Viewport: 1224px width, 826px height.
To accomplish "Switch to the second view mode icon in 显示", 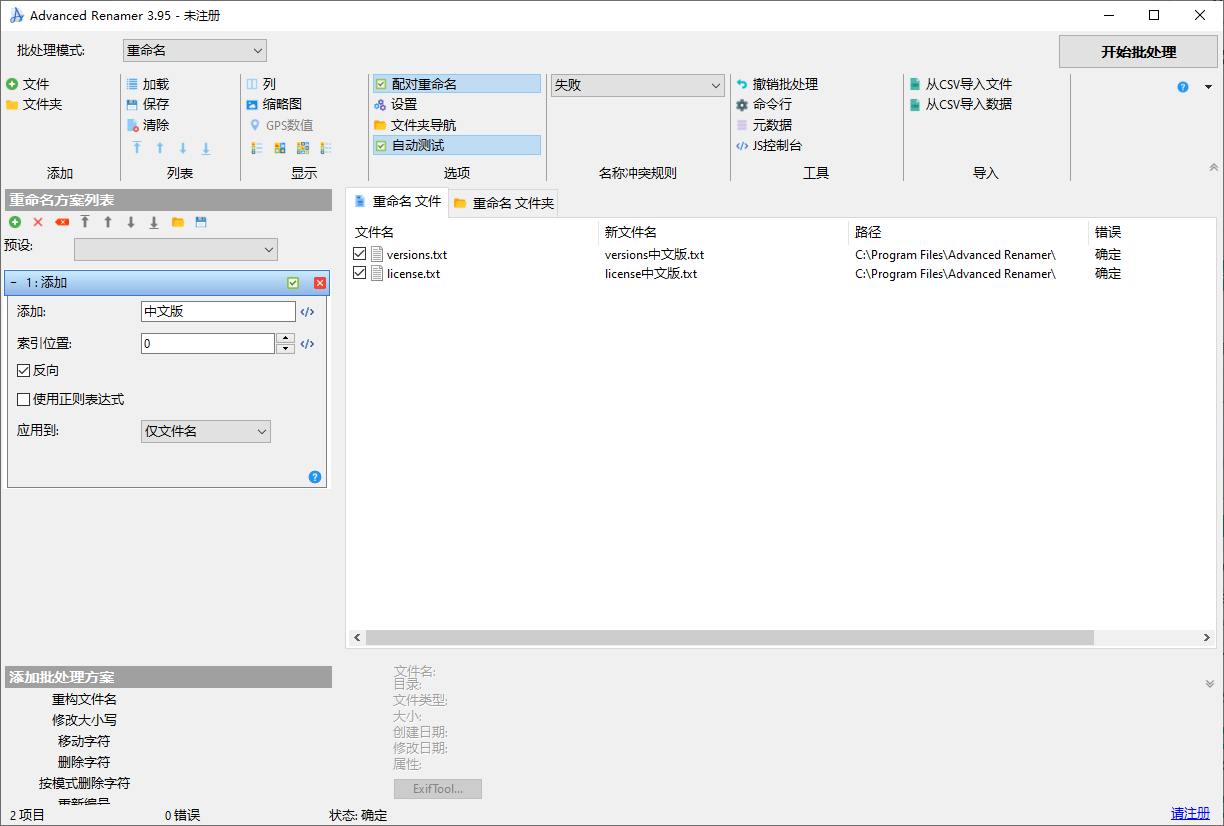I will point(280,148).
